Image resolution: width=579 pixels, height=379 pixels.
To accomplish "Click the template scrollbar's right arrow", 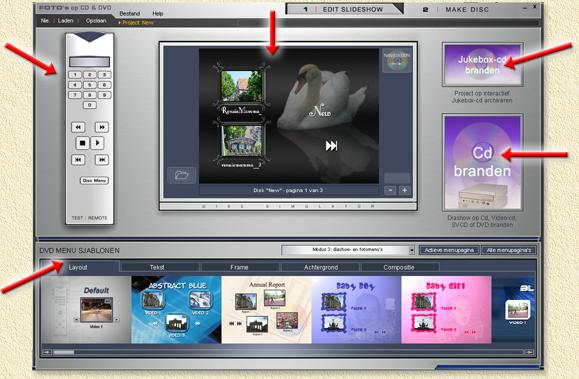I will [530, 352].
